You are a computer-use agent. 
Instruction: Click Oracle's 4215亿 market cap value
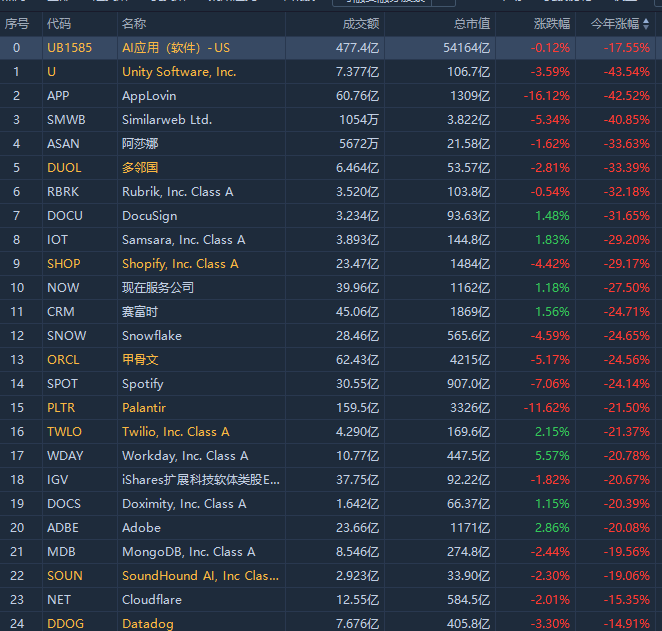coord(470,360)
